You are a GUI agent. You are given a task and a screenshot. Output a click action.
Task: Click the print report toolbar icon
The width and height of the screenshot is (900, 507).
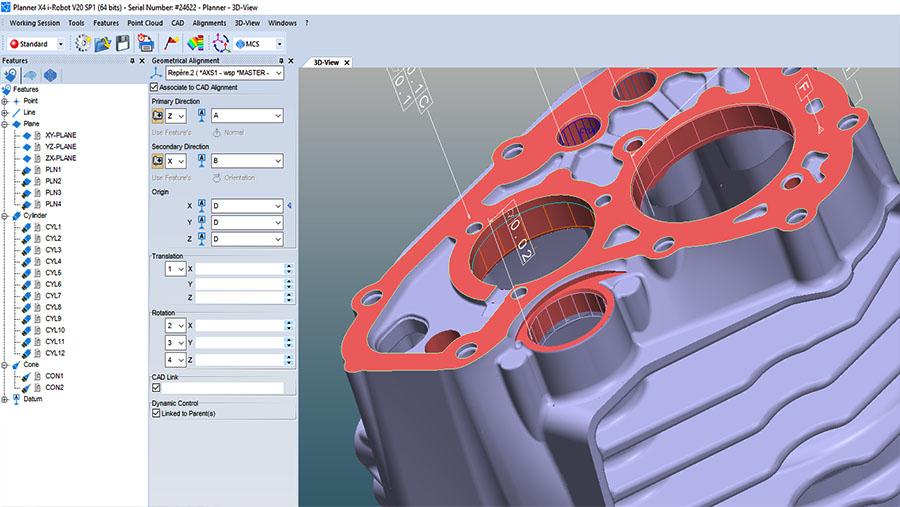pos(146,44)
